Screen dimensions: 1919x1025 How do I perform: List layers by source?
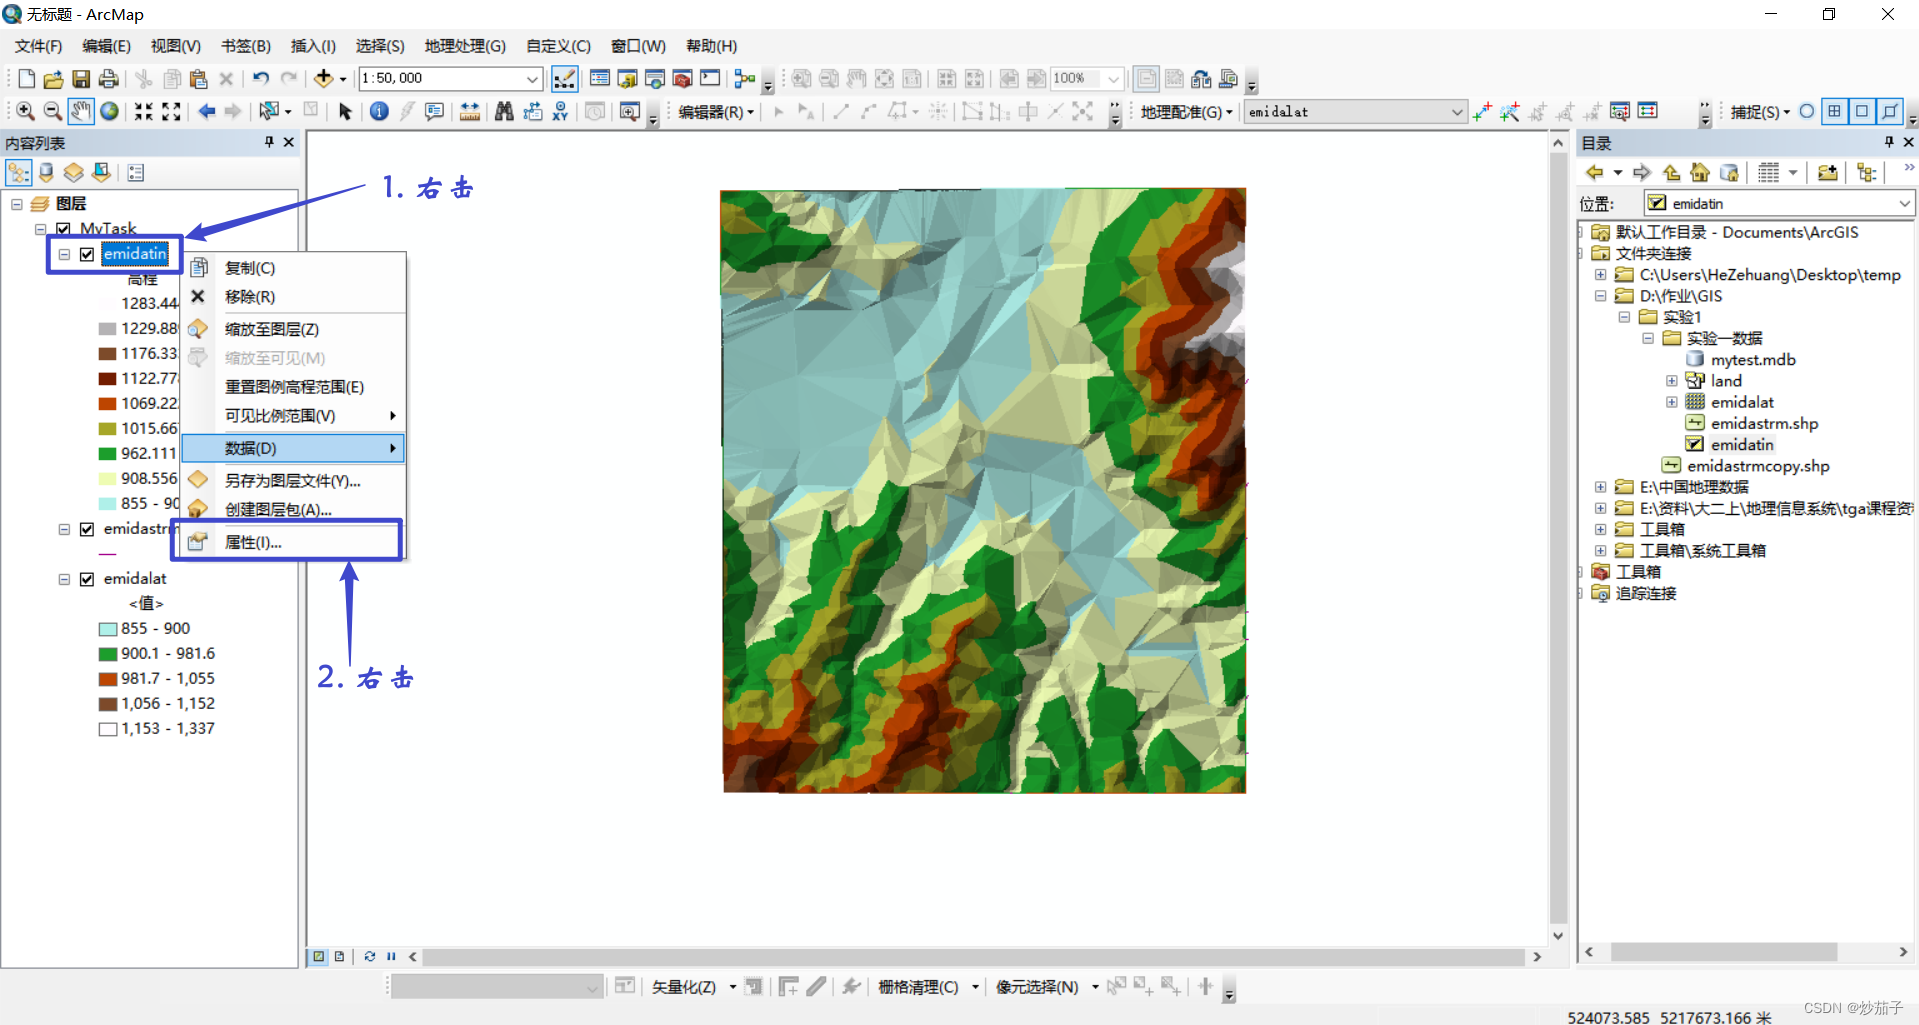(x=46, y=173)
